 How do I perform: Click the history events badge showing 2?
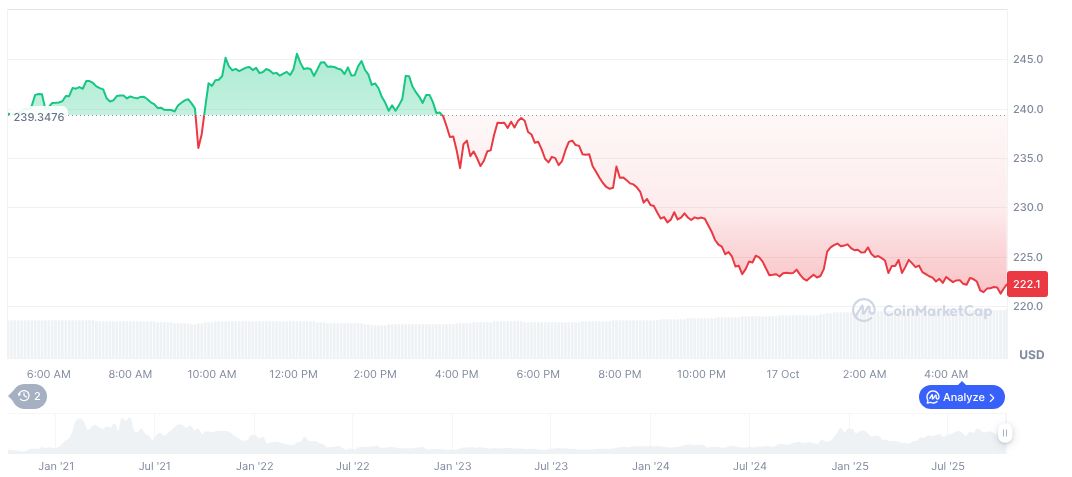tap(28, 397)
